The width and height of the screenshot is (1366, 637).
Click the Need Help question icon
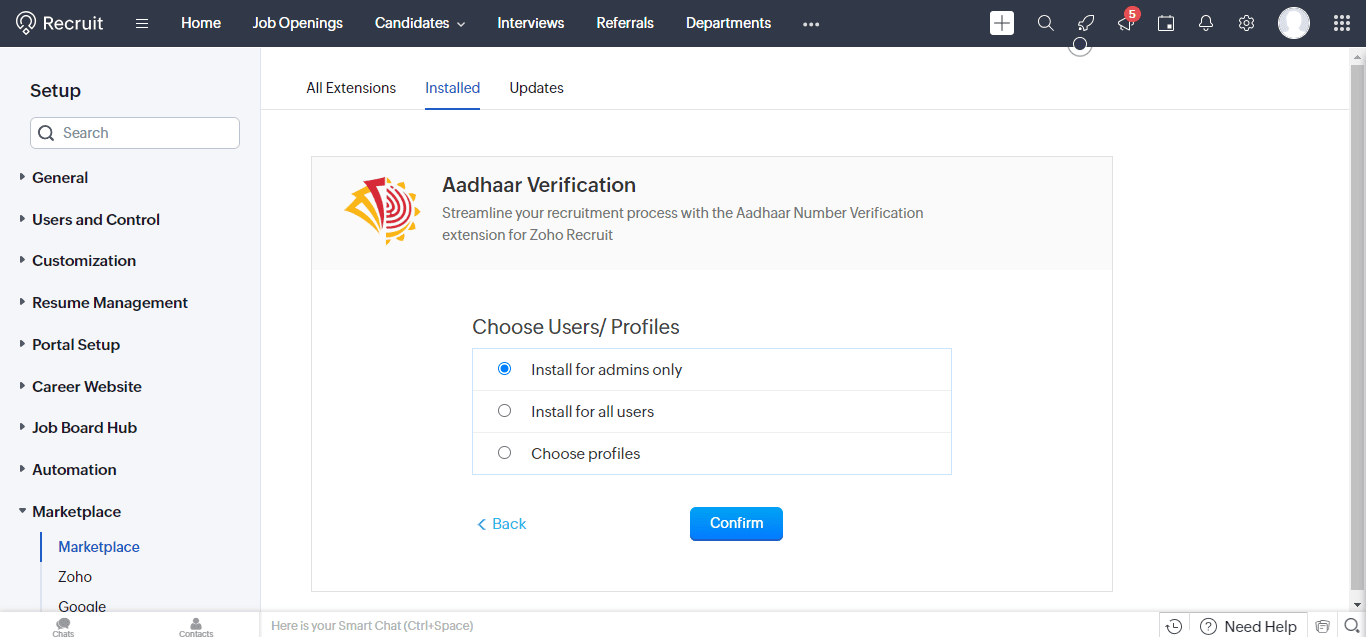[1209, 626]
